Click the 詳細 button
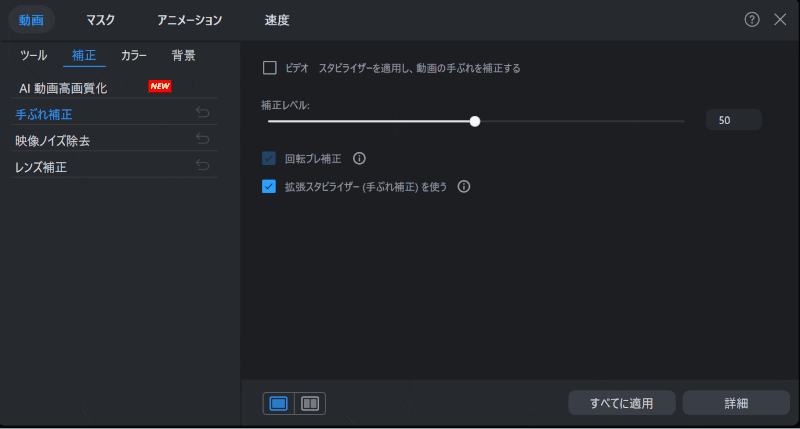Viewport: 800px width, 429px height. (736, 403)
